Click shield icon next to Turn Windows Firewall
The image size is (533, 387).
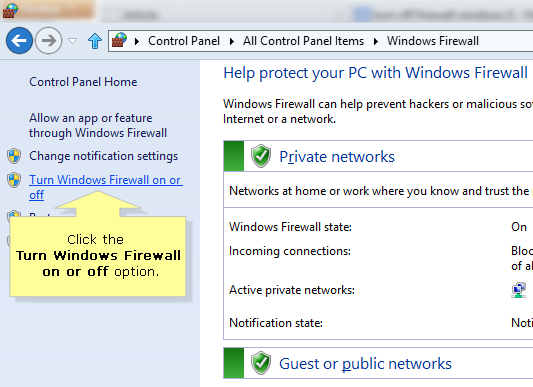pos(14,180)
